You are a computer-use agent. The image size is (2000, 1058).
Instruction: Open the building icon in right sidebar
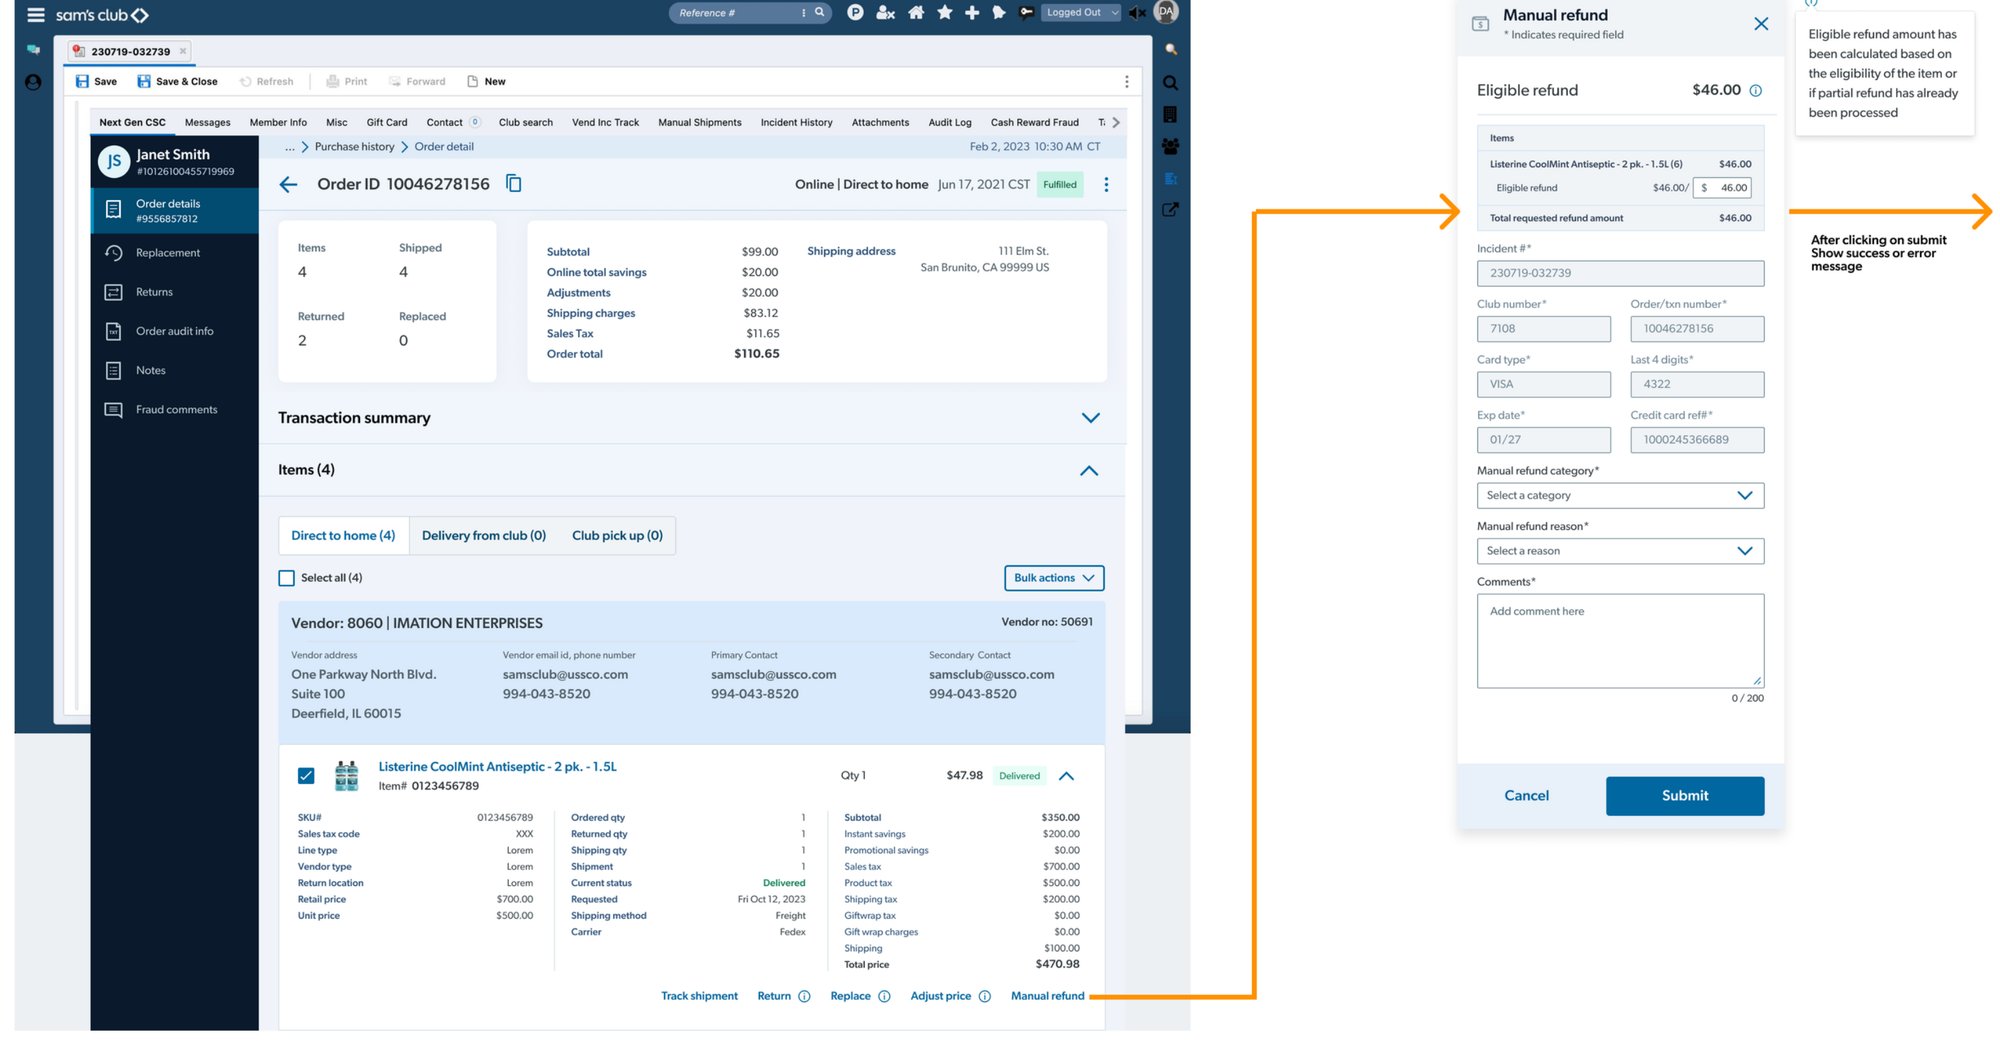tap(1170, 114)
